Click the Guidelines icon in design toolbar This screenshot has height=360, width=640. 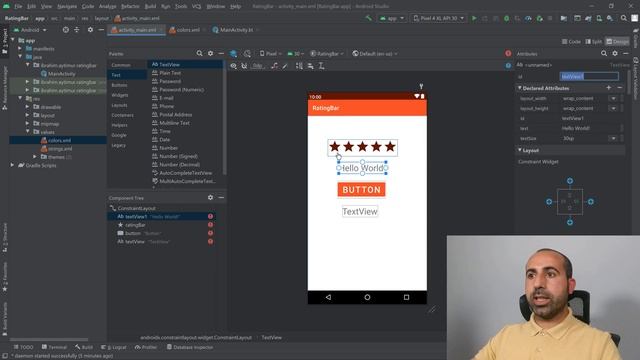click(x=321, y=66)
